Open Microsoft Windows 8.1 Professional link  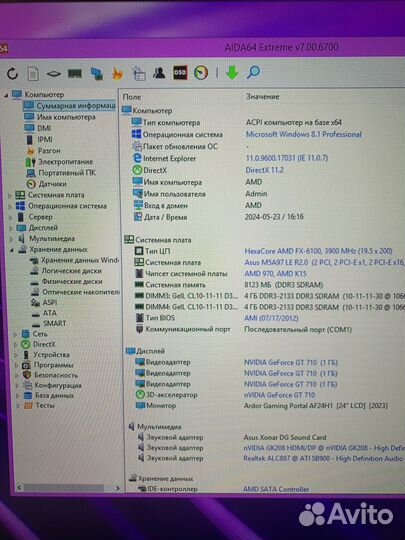coord(303,134)
